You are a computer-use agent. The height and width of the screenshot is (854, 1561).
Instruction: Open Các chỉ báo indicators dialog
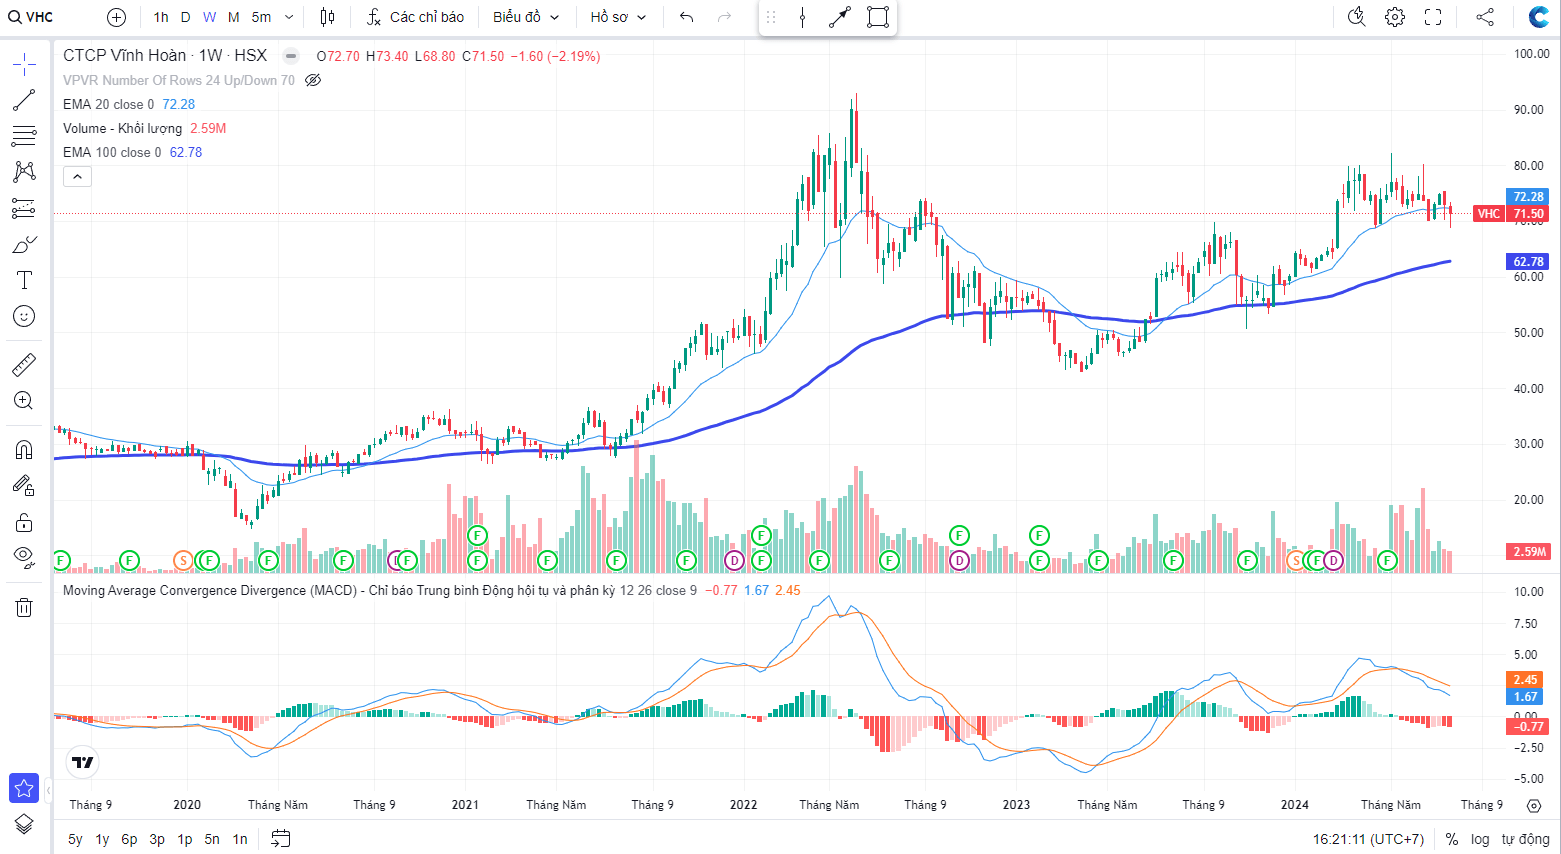415,17
